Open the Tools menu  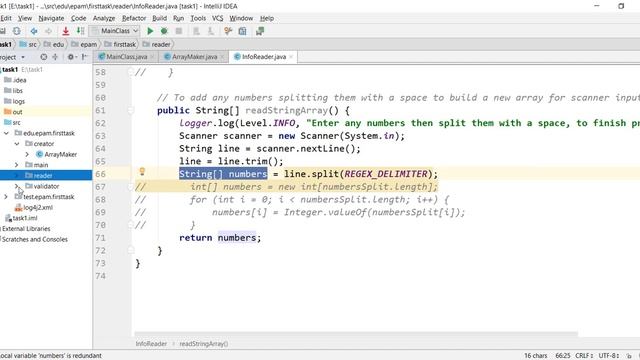[x=198, y=18]
